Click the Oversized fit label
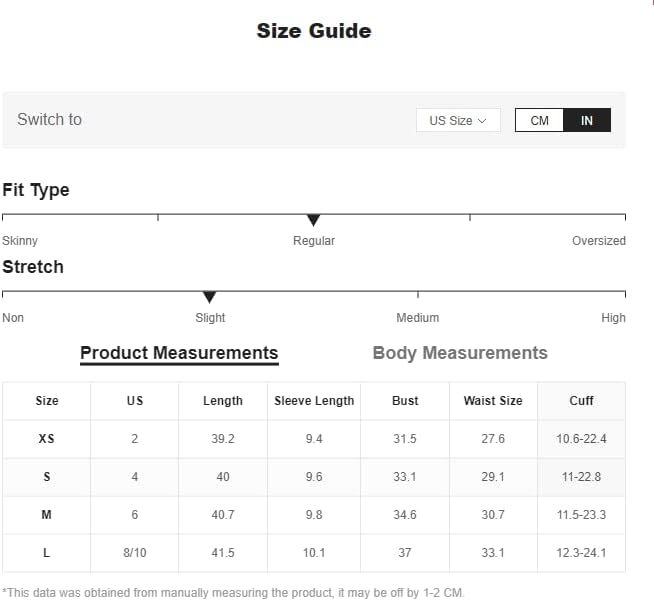The width and height of the screenshot is (654, 601). 599,241
